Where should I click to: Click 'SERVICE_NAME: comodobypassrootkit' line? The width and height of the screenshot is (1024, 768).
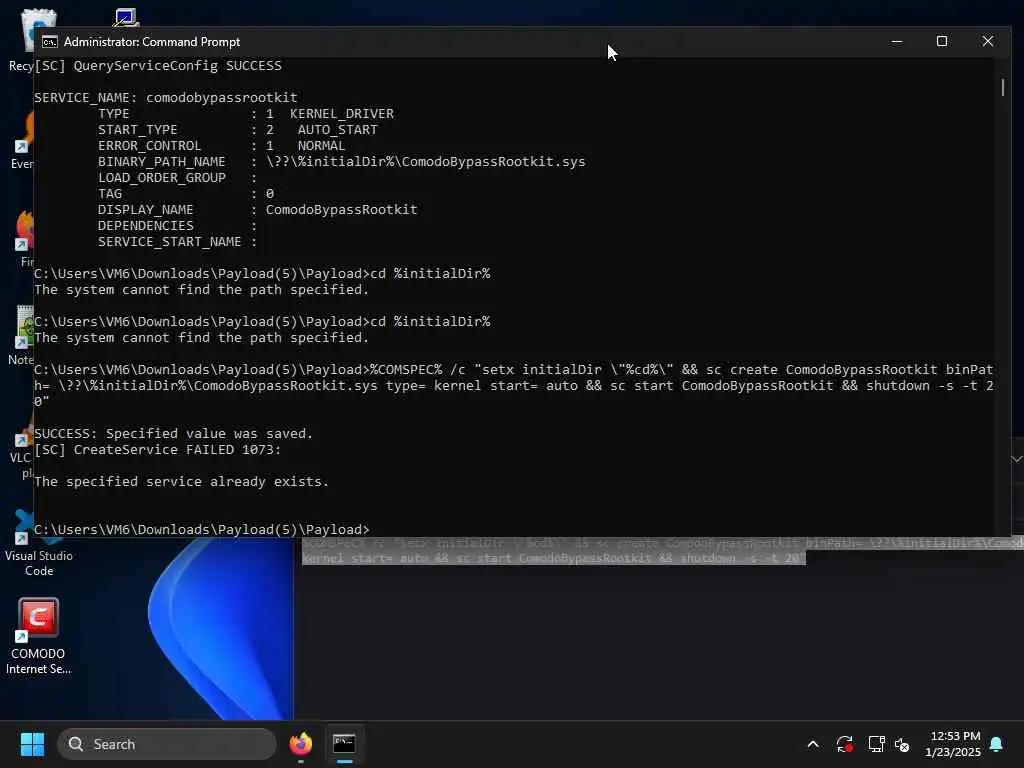(166, 97)
